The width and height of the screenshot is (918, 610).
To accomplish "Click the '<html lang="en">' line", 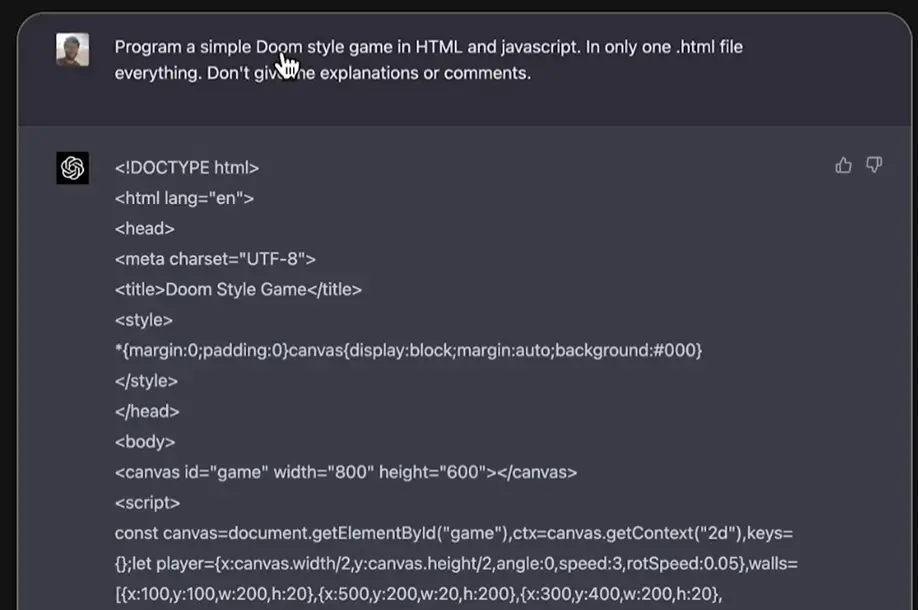I will pos(184,198).
